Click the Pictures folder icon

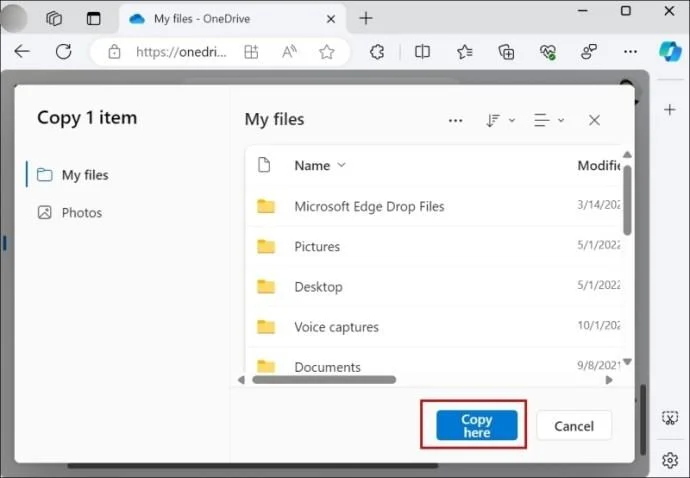tap(266, 246)
